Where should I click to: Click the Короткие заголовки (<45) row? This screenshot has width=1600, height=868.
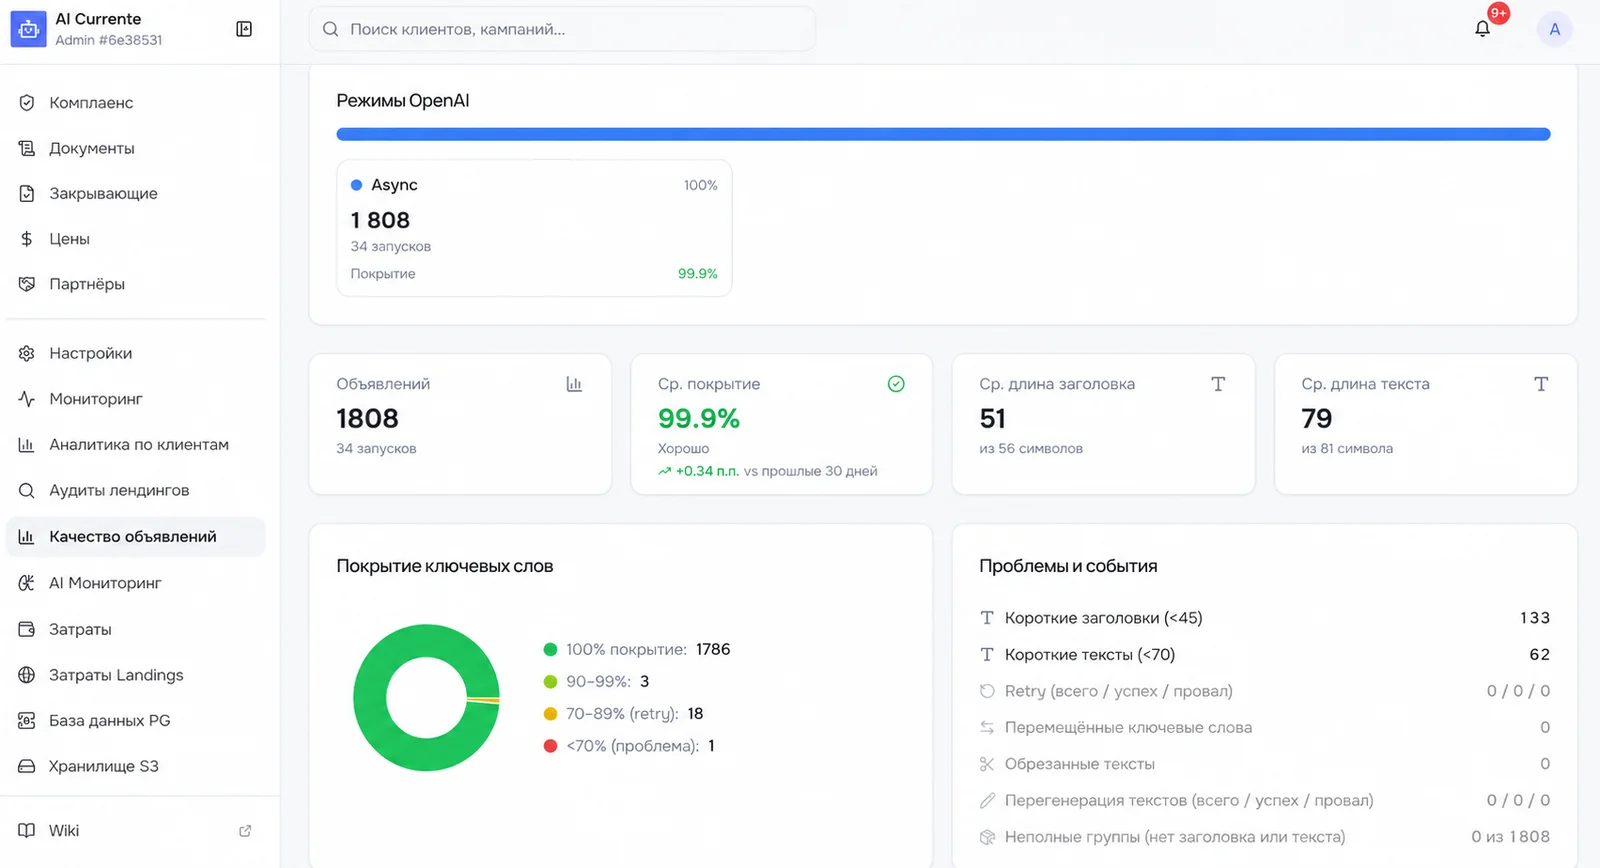1264,618
